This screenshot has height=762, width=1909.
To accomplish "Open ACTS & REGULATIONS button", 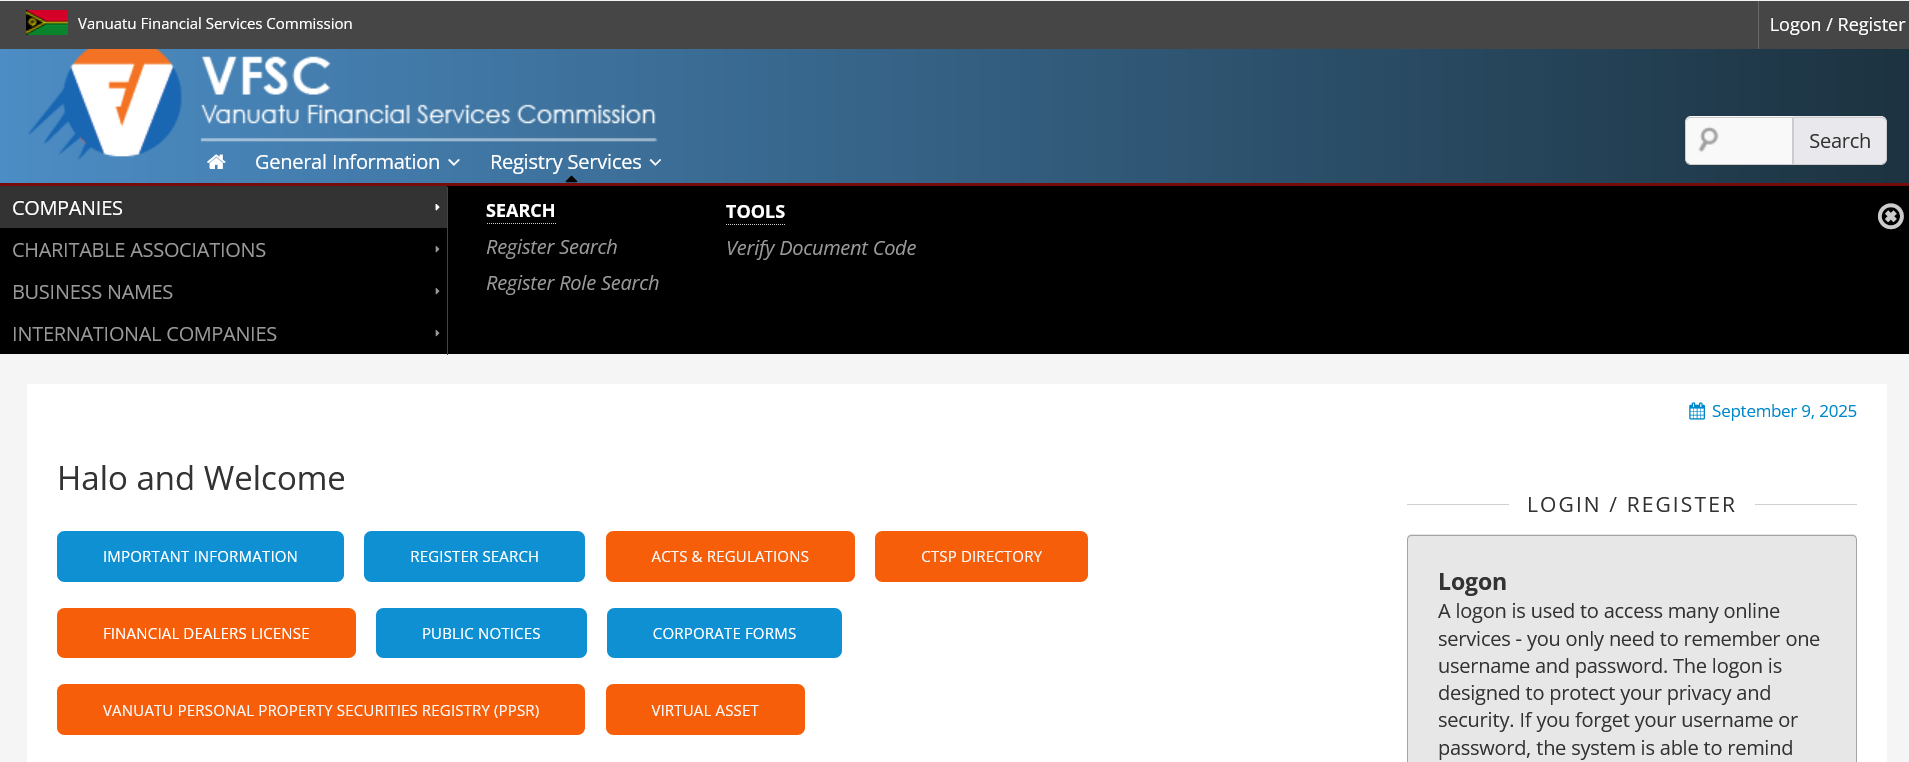I will pos(730,556).
